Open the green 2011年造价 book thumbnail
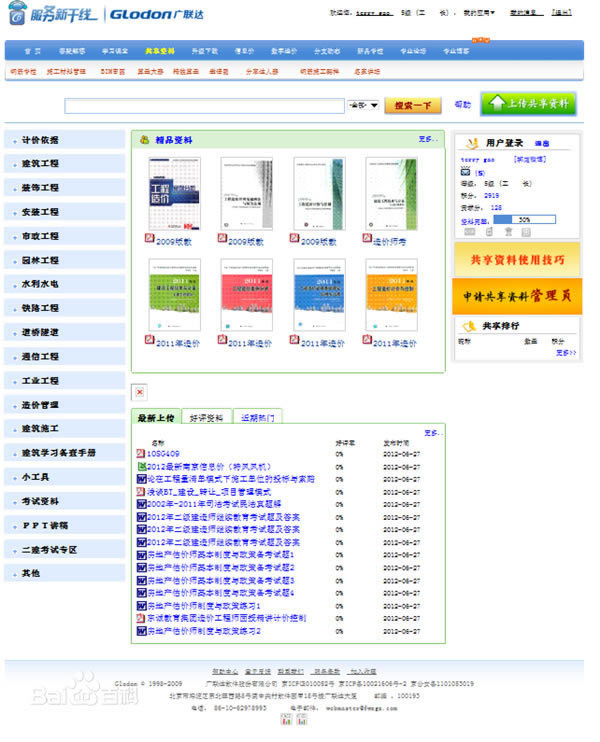Viewport: 600px width, 742px height. point(175,294)
